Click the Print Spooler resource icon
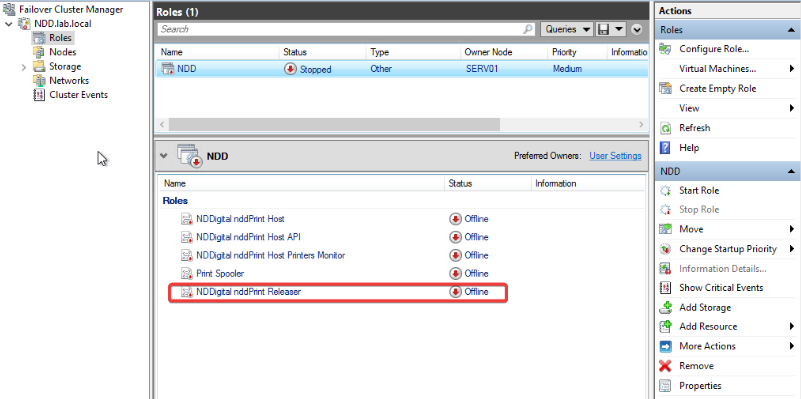Viewport: 801px width, 399px height. click(187, 273)
